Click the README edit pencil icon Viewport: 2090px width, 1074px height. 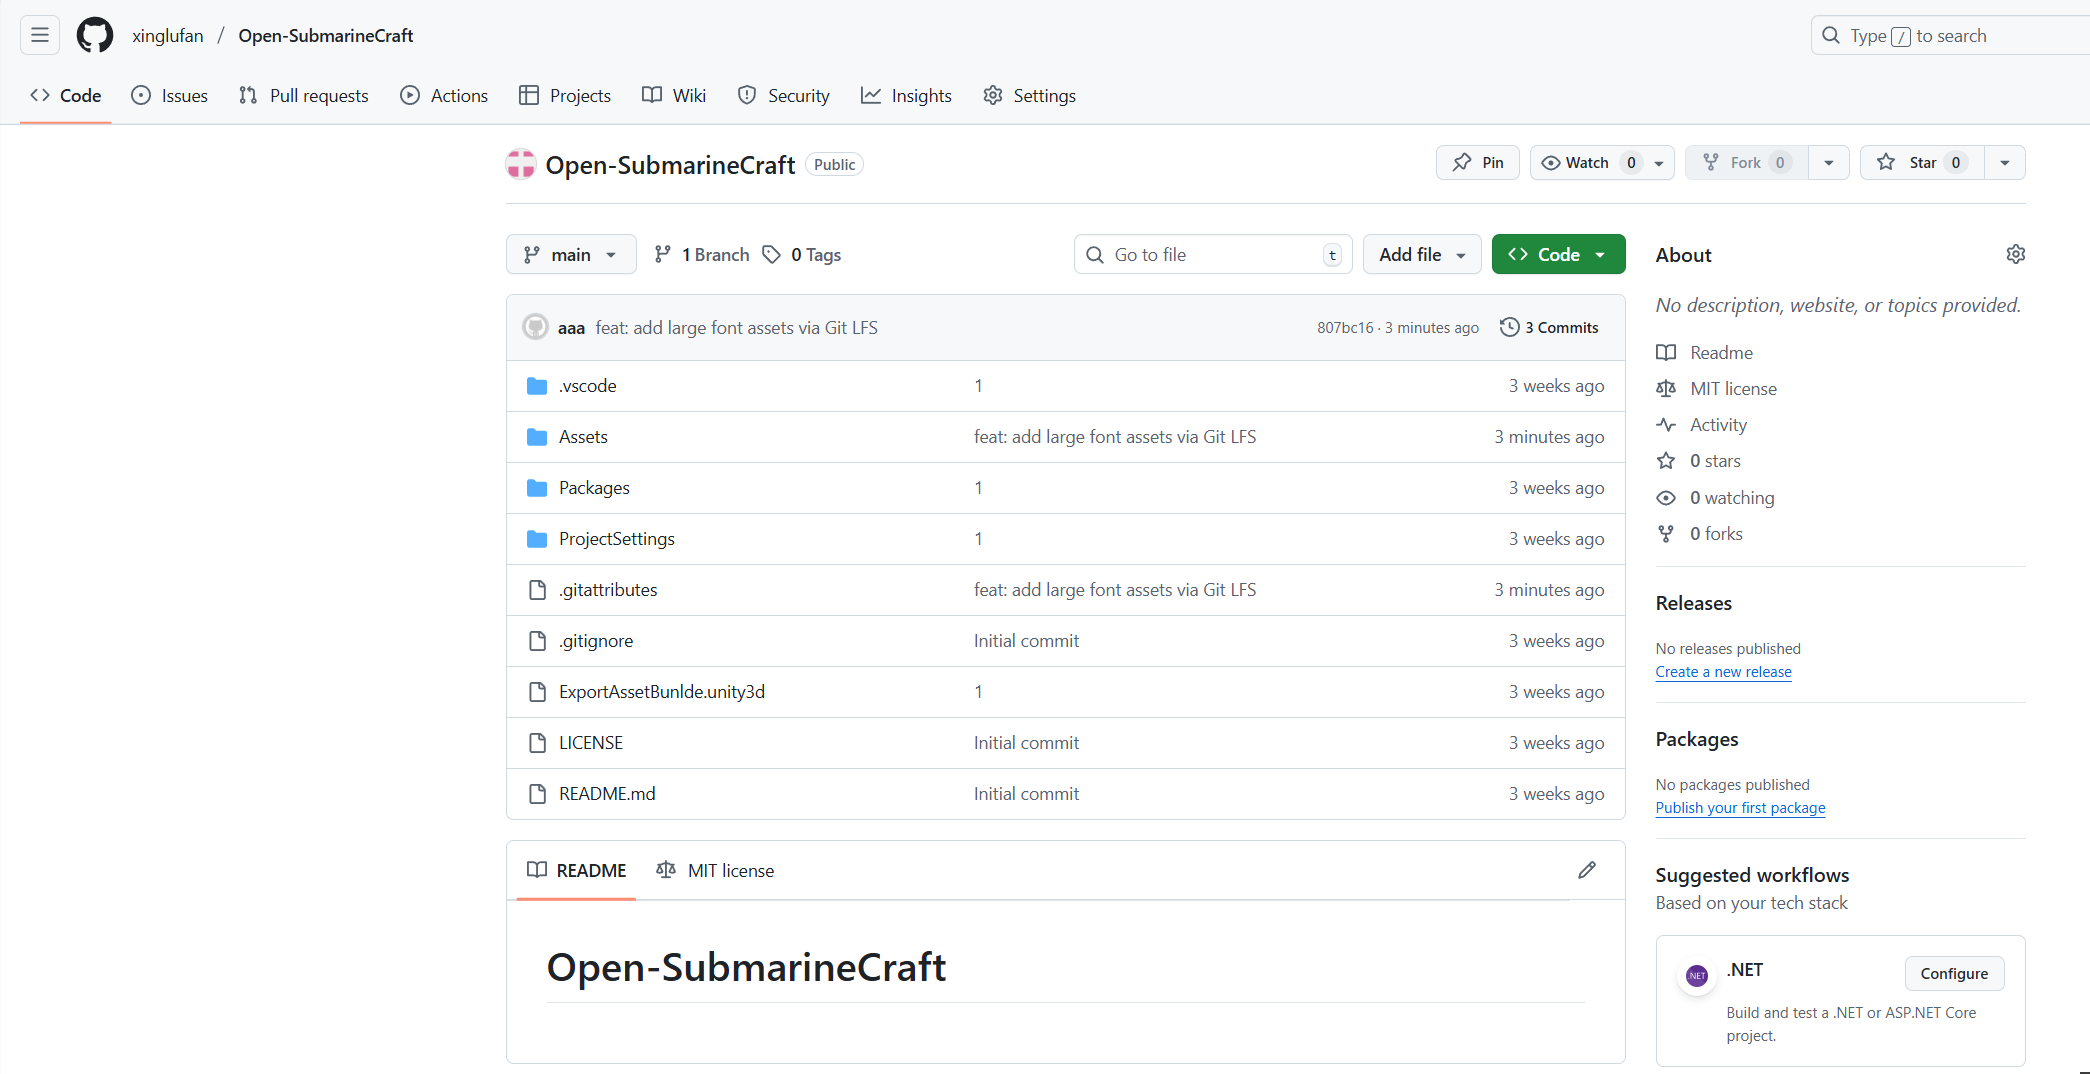[1586, 870]
